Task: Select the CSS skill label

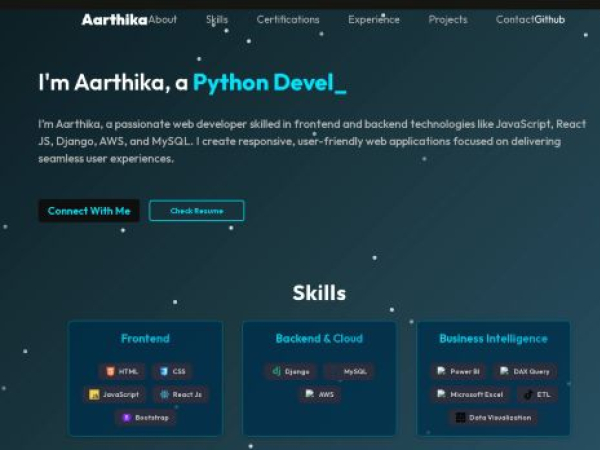Action: 179,372
